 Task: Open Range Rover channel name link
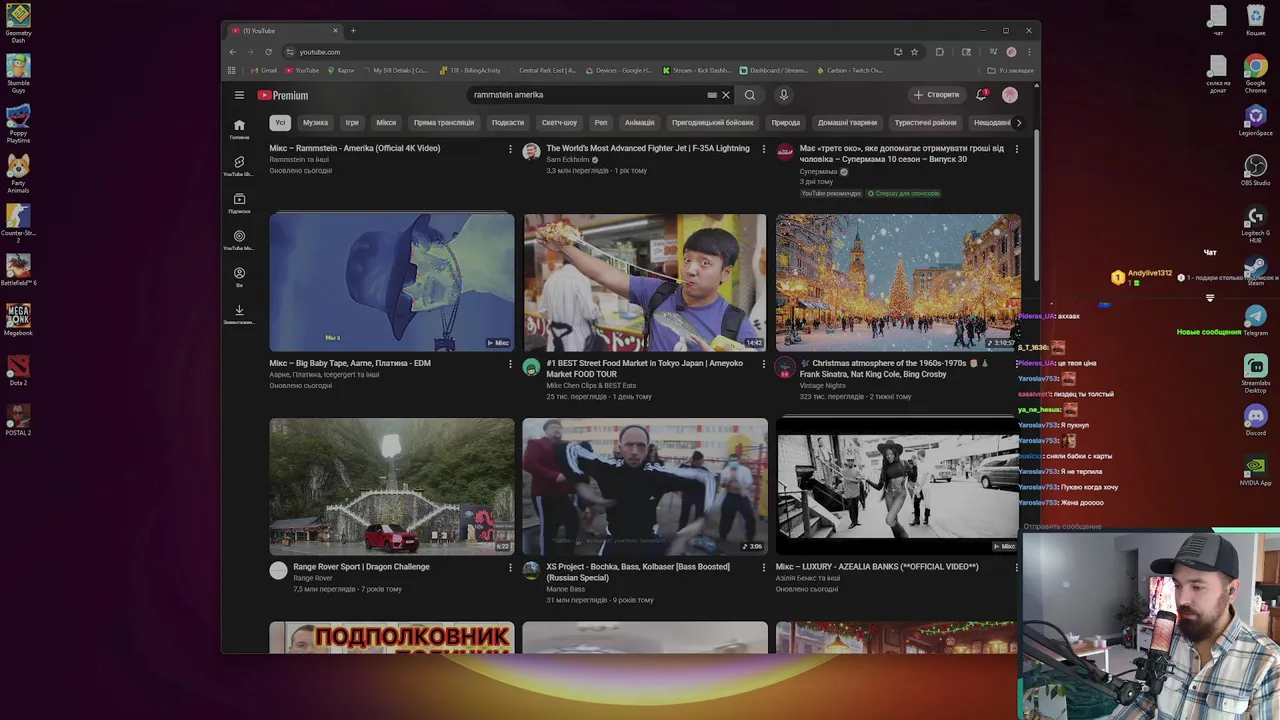pos(313,578)
